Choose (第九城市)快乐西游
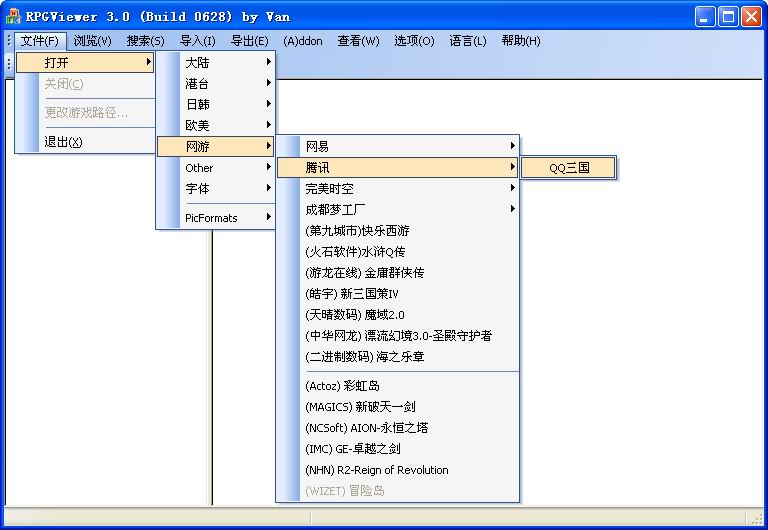The image size is (768, 530). click(397, 231)
